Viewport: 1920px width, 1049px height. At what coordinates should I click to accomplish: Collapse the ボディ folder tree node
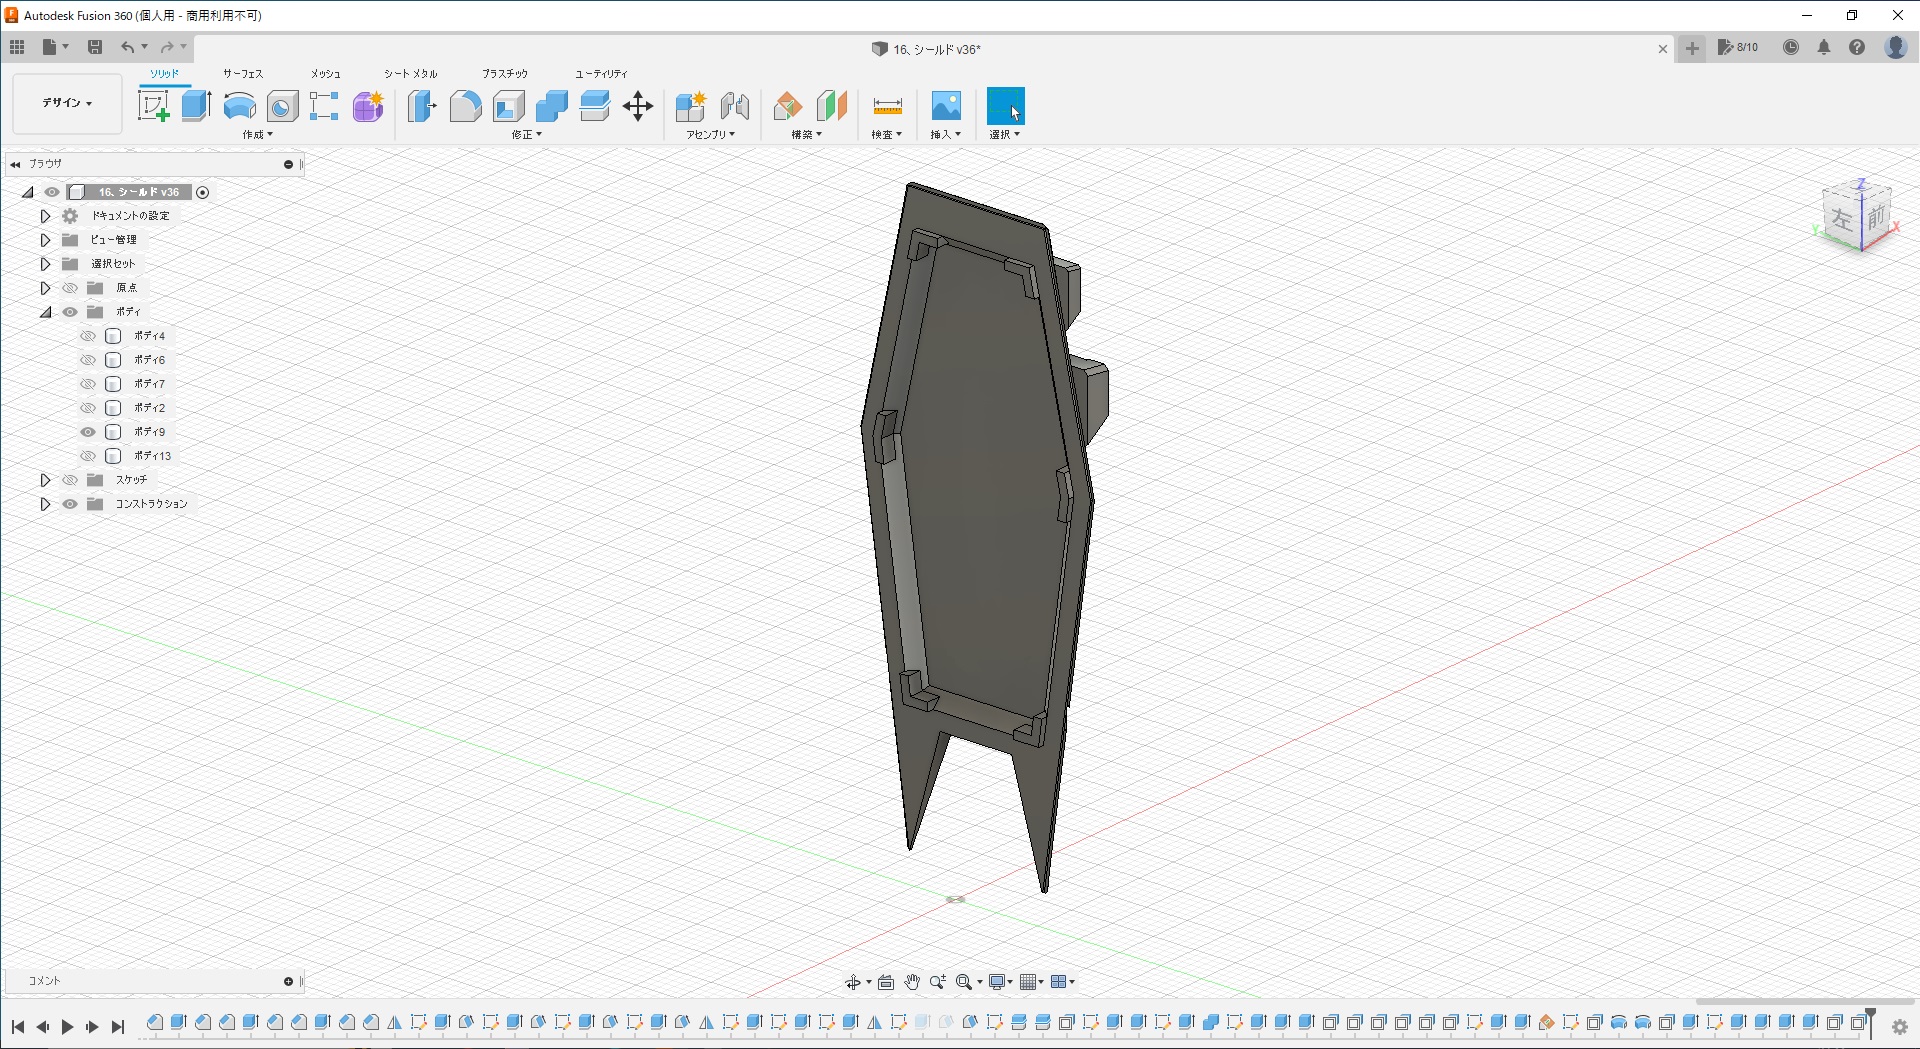(x=45, y=312)
